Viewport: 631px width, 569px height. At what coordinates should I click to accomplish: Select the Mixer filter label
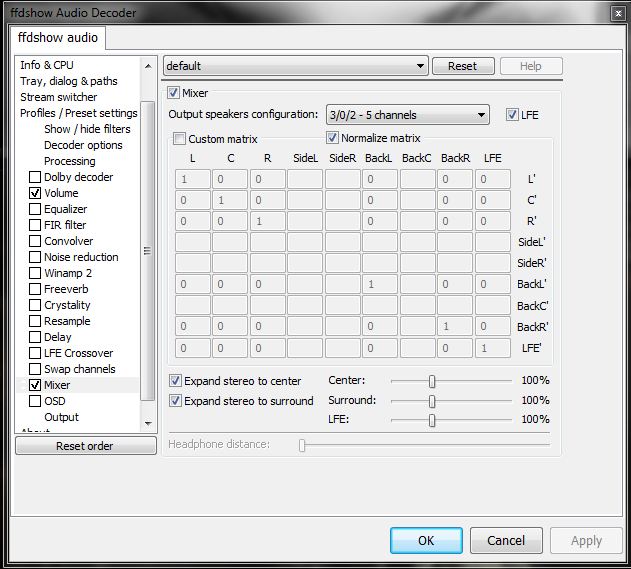point(57,385)
